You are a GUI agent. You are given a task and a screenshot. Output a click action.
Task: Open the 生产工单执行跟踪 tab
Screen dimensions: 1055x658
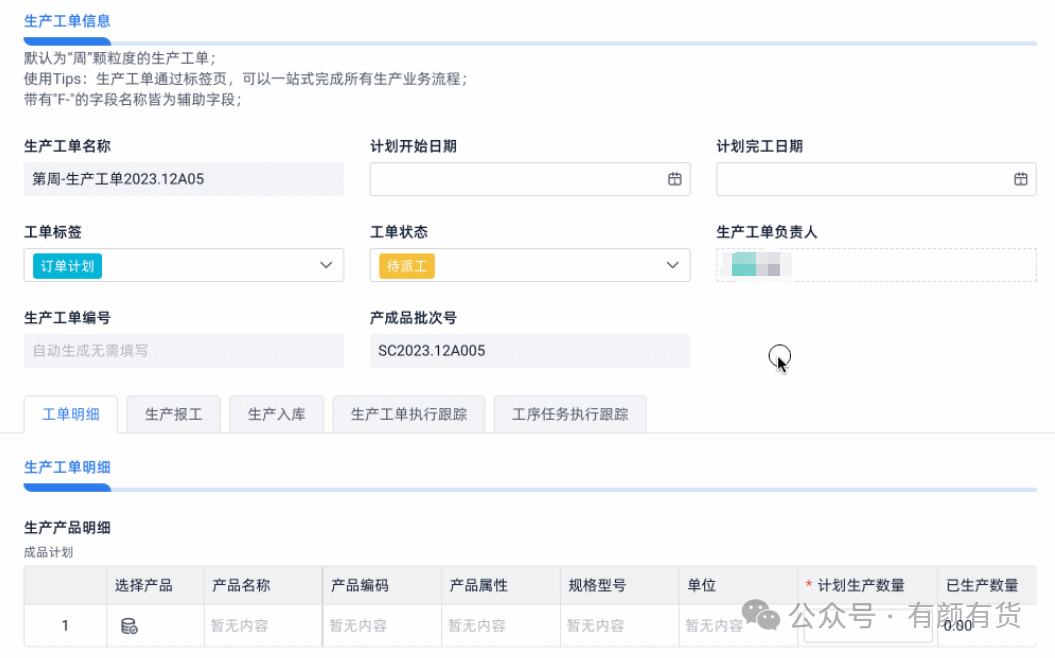pos(409,414)
